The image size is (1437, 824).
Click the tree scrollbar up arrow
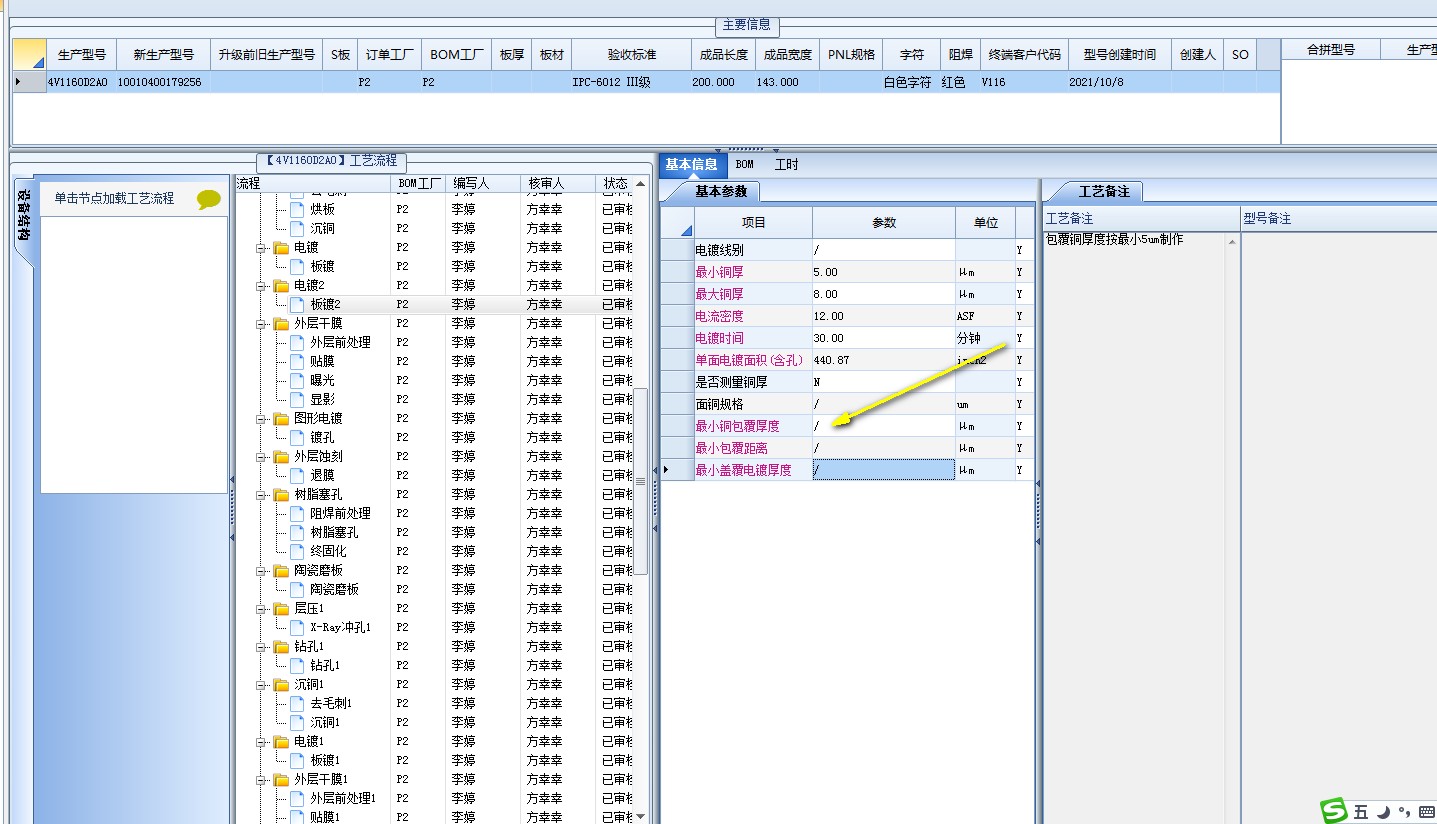pos(641,184)
